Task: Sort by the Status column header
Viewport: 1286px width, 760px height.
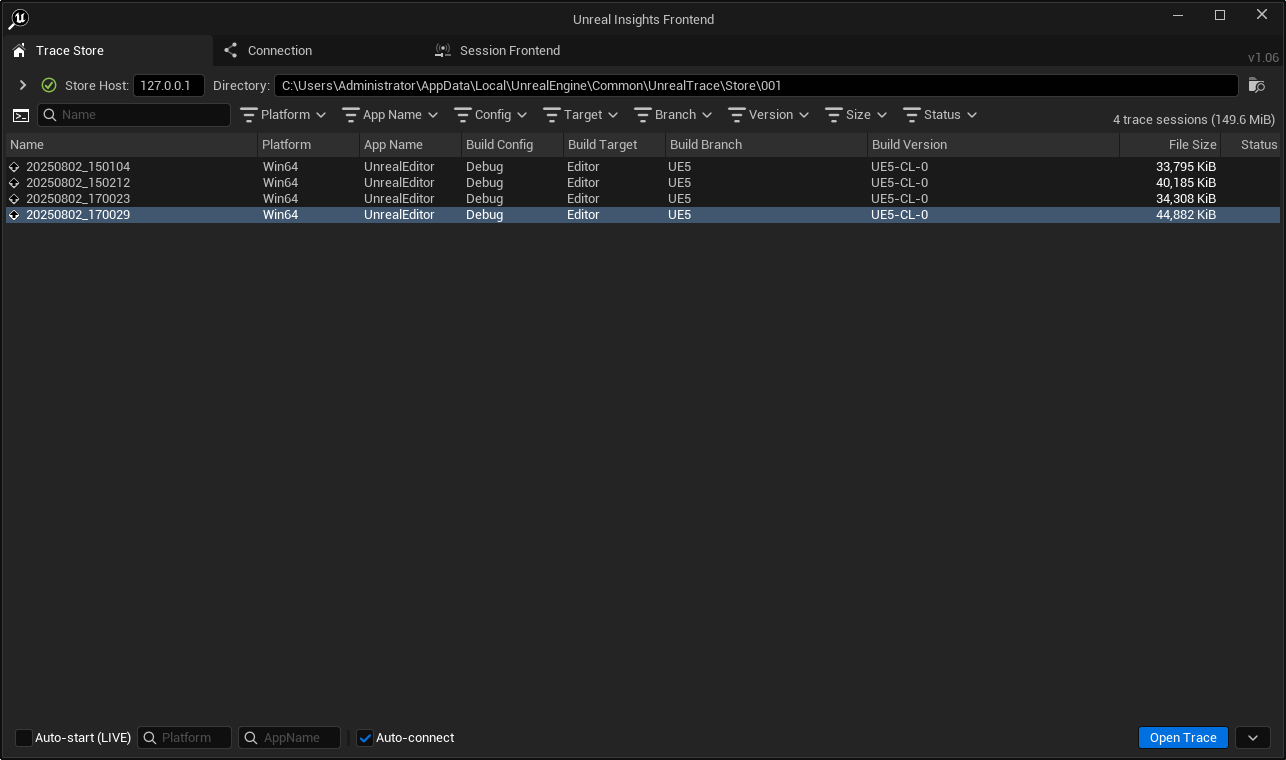Action: point(1251,145)
